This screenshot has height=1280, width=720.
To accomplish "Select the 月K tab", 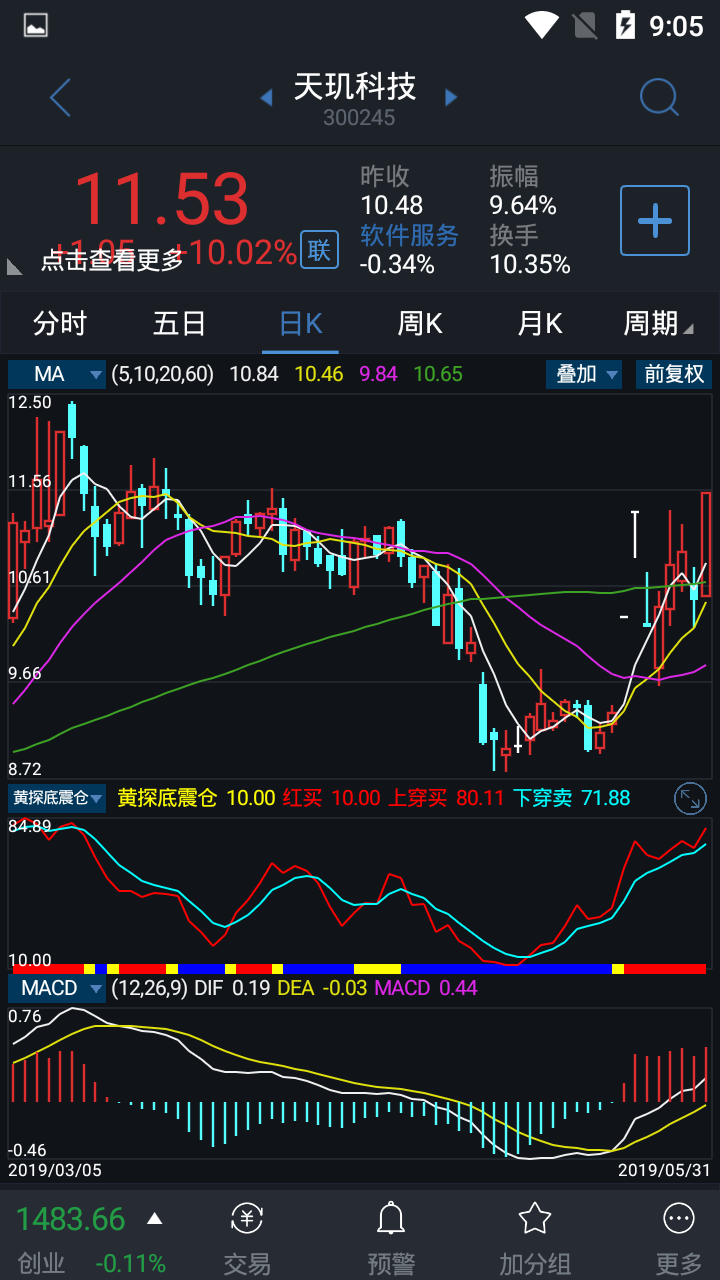I will pos(540,323).
